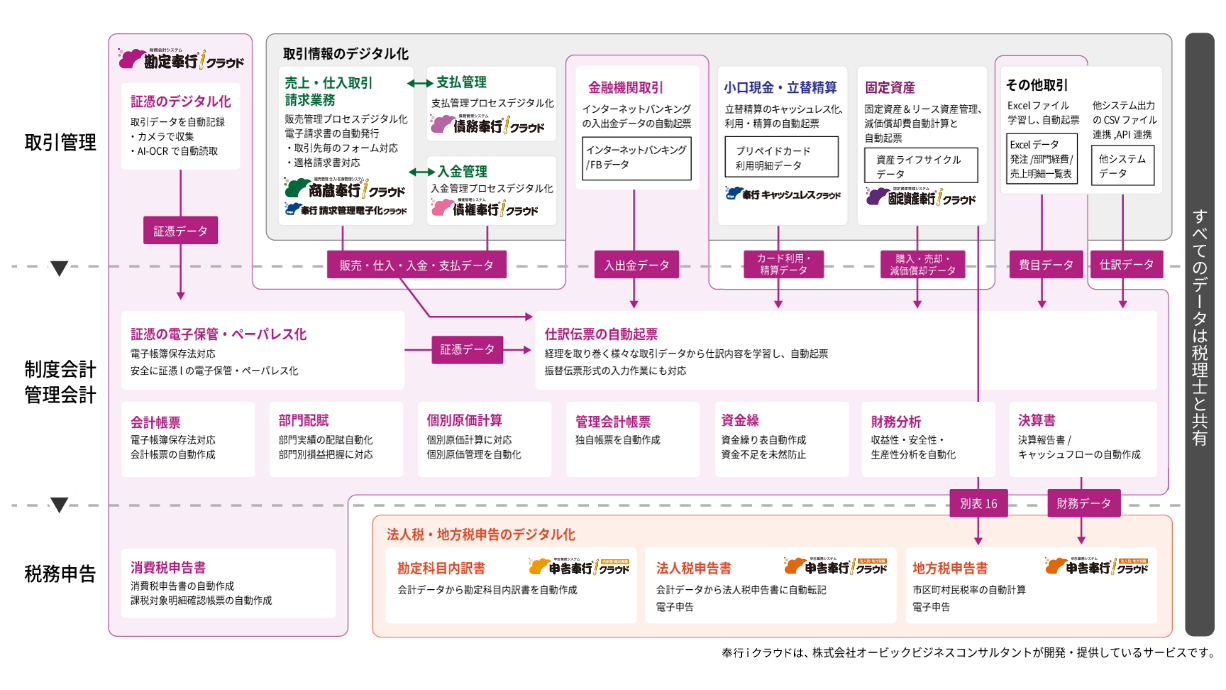Click 申告奉行クラウド logo beside 法人税申告書
The width and height of the screenshot is (1226, 690).
pos(835,566)
